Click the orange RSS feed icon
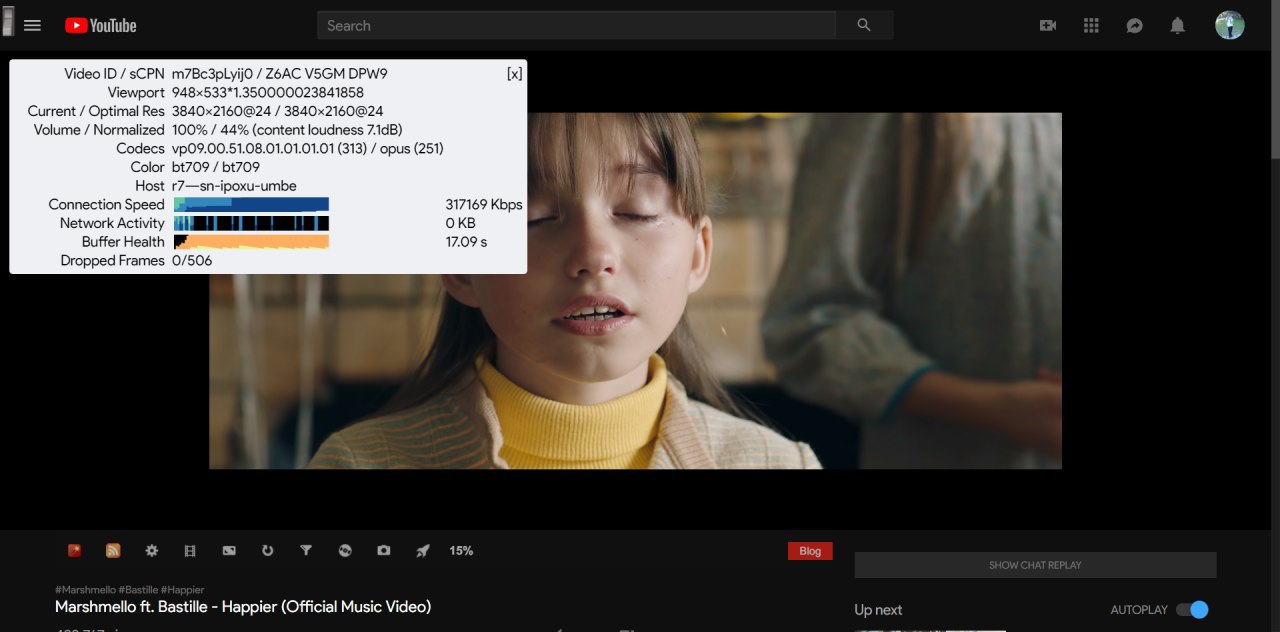 [113, 551]
